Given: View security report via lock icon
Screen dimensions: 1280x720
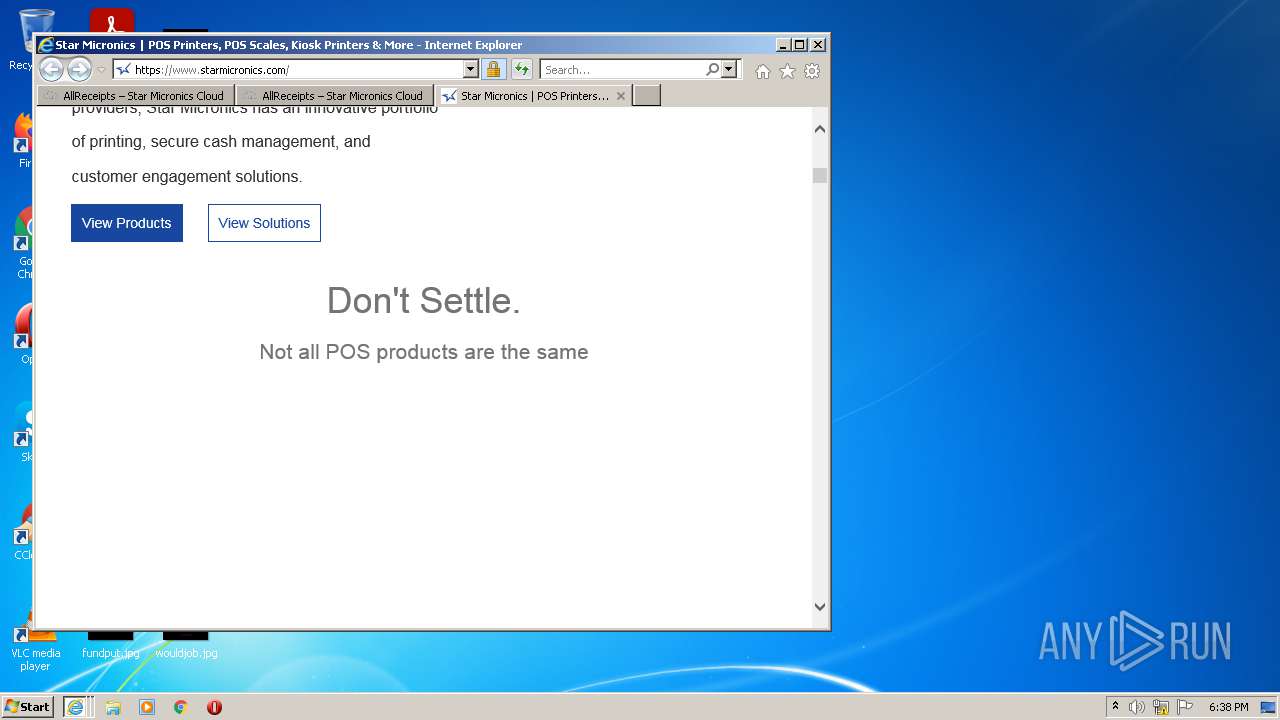Looking at the screenshot, I should 493,70.
